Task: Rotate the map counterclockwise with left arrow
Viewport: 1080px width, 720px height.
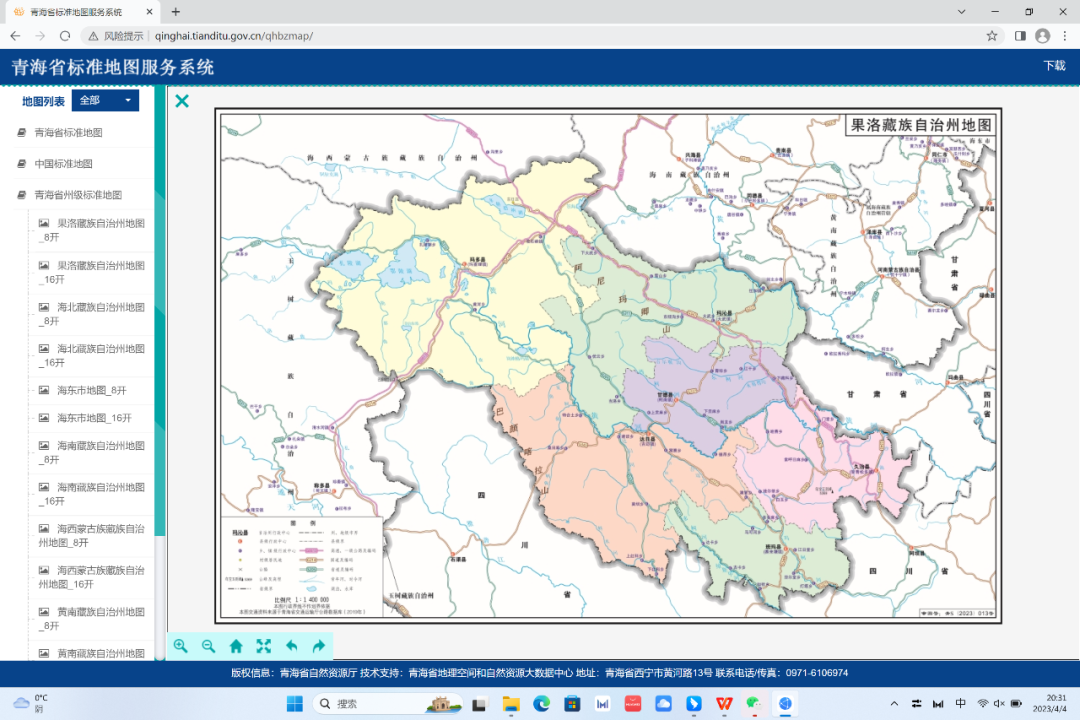Action: point(291,646)
